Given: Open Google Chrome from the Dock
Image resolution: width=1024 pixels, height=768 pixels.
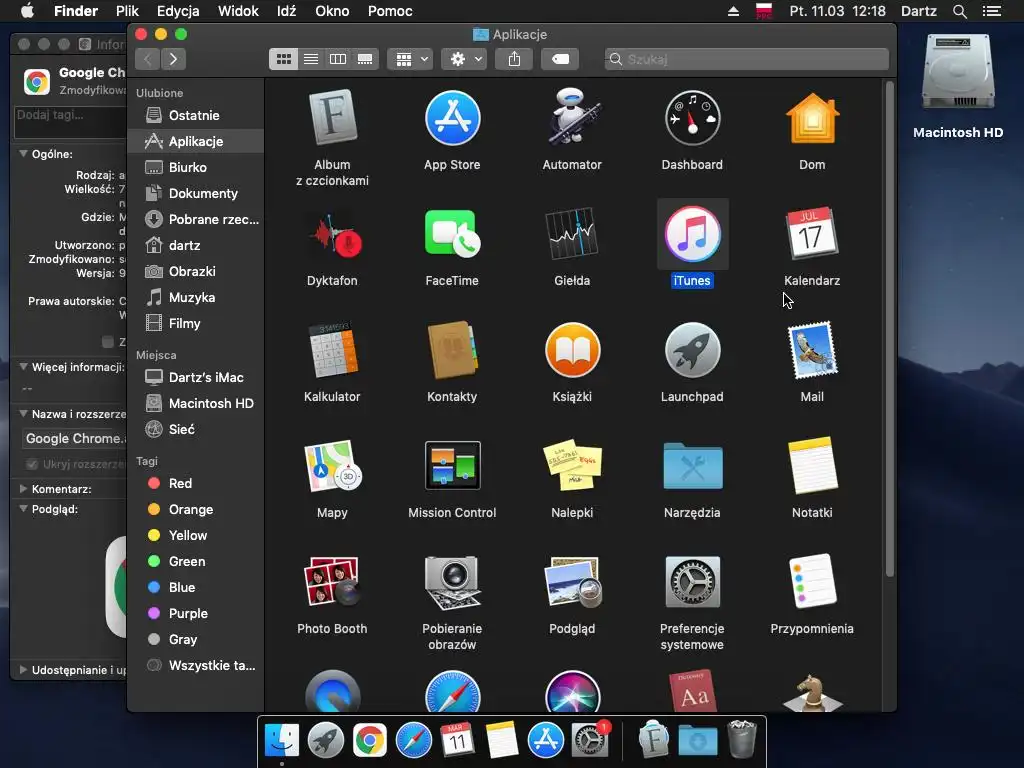Looking at the screenshot, I should click(x=370, y=741).
